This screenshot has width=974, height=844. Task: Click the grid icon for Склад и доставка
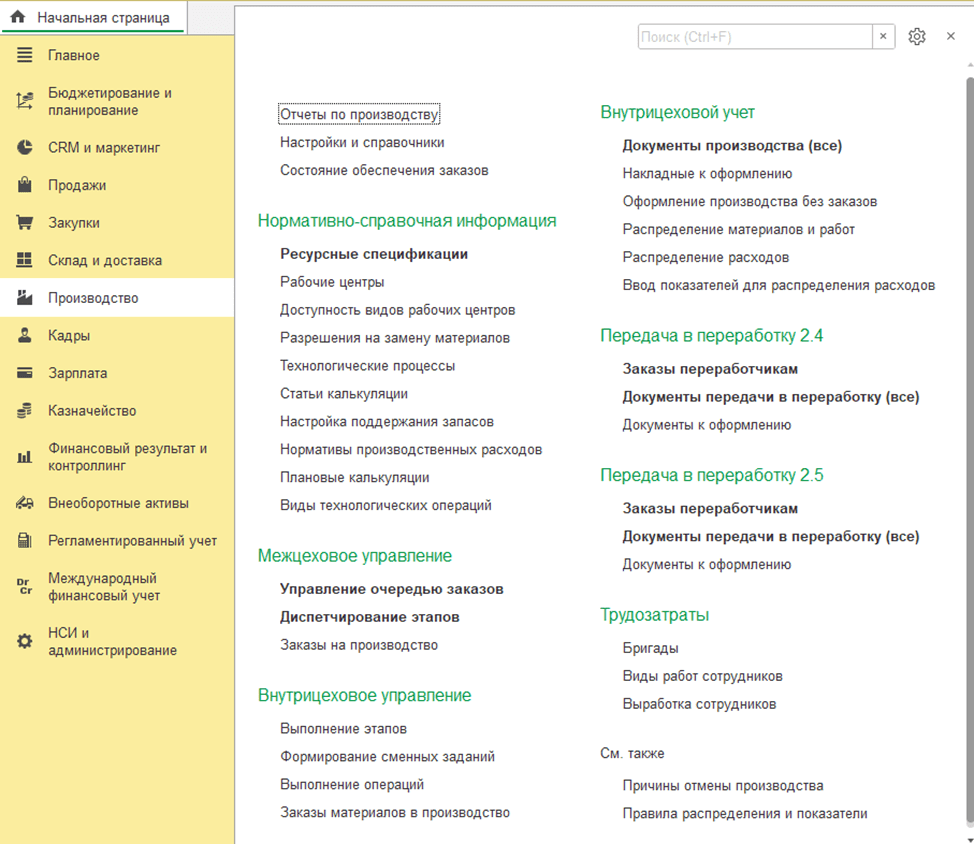click(25, 261)
